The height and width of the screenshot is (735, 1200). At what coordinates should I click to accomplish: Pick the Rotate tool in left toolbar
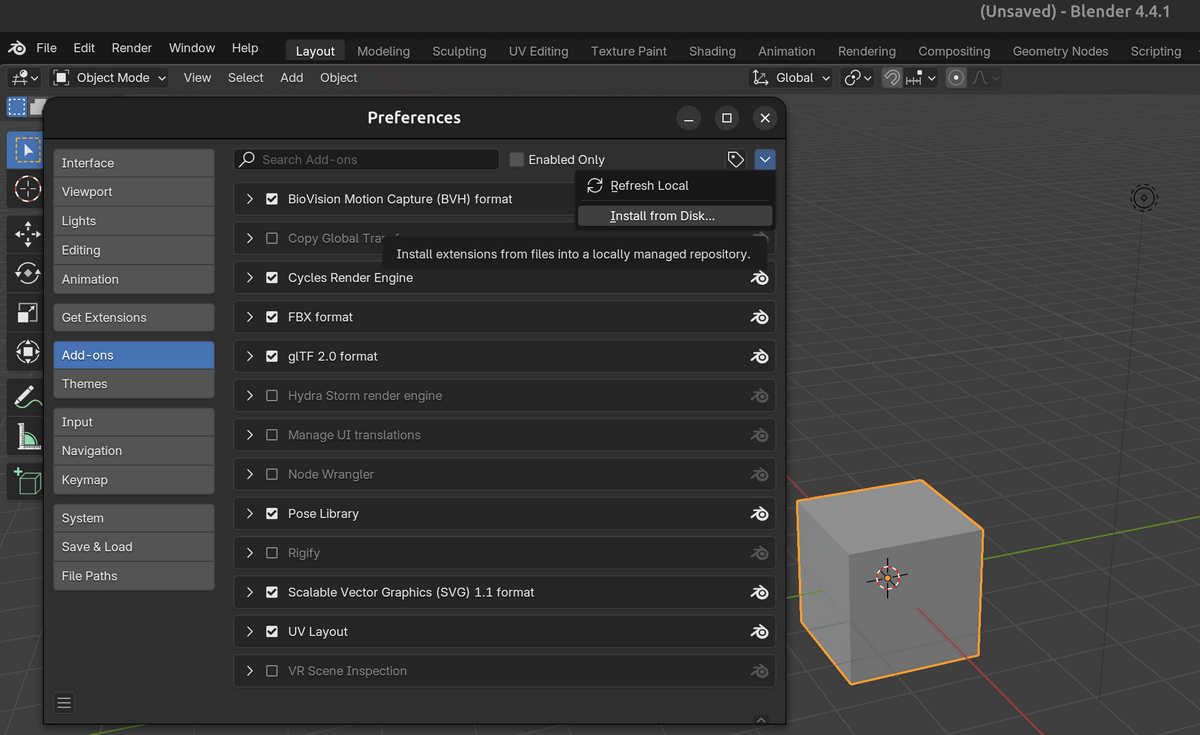[x=27, y=273]
